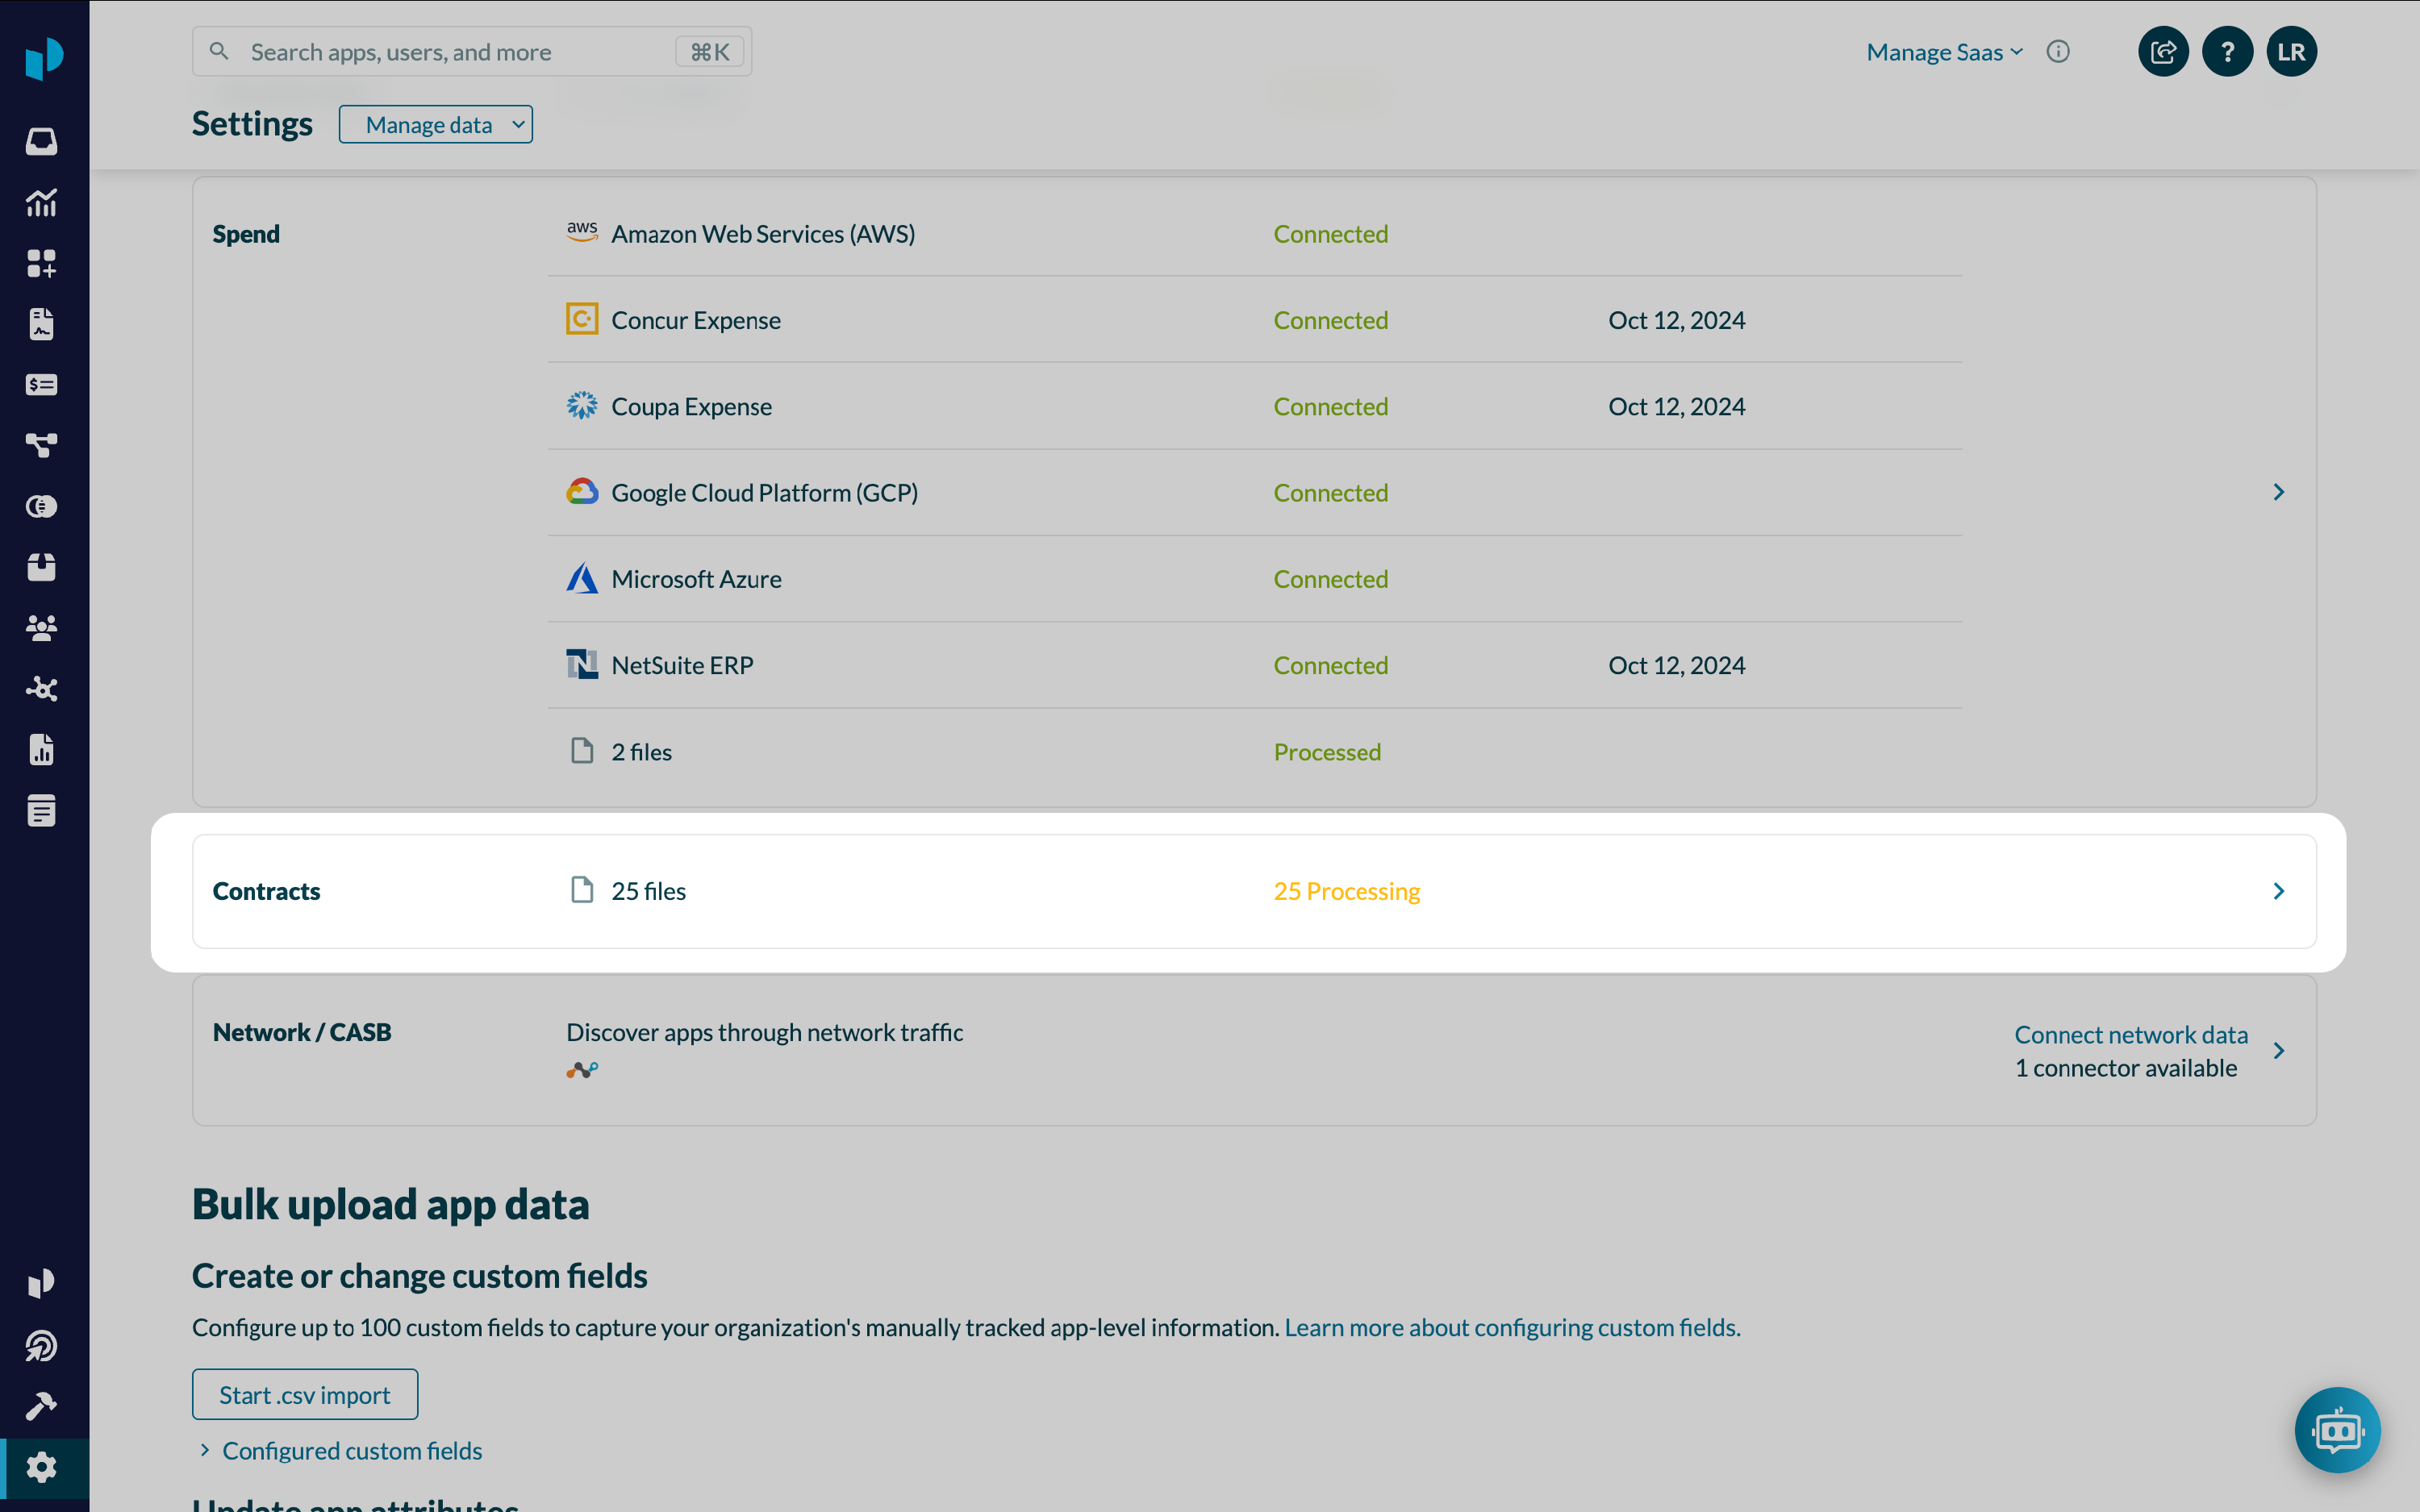Follow Learn more about configuring custom fields

1511,1327
